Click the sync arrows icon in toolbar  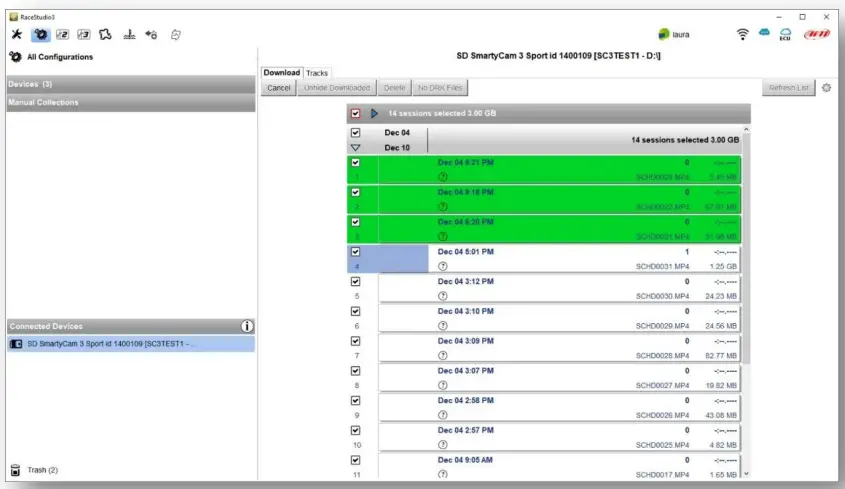[176, 35]
